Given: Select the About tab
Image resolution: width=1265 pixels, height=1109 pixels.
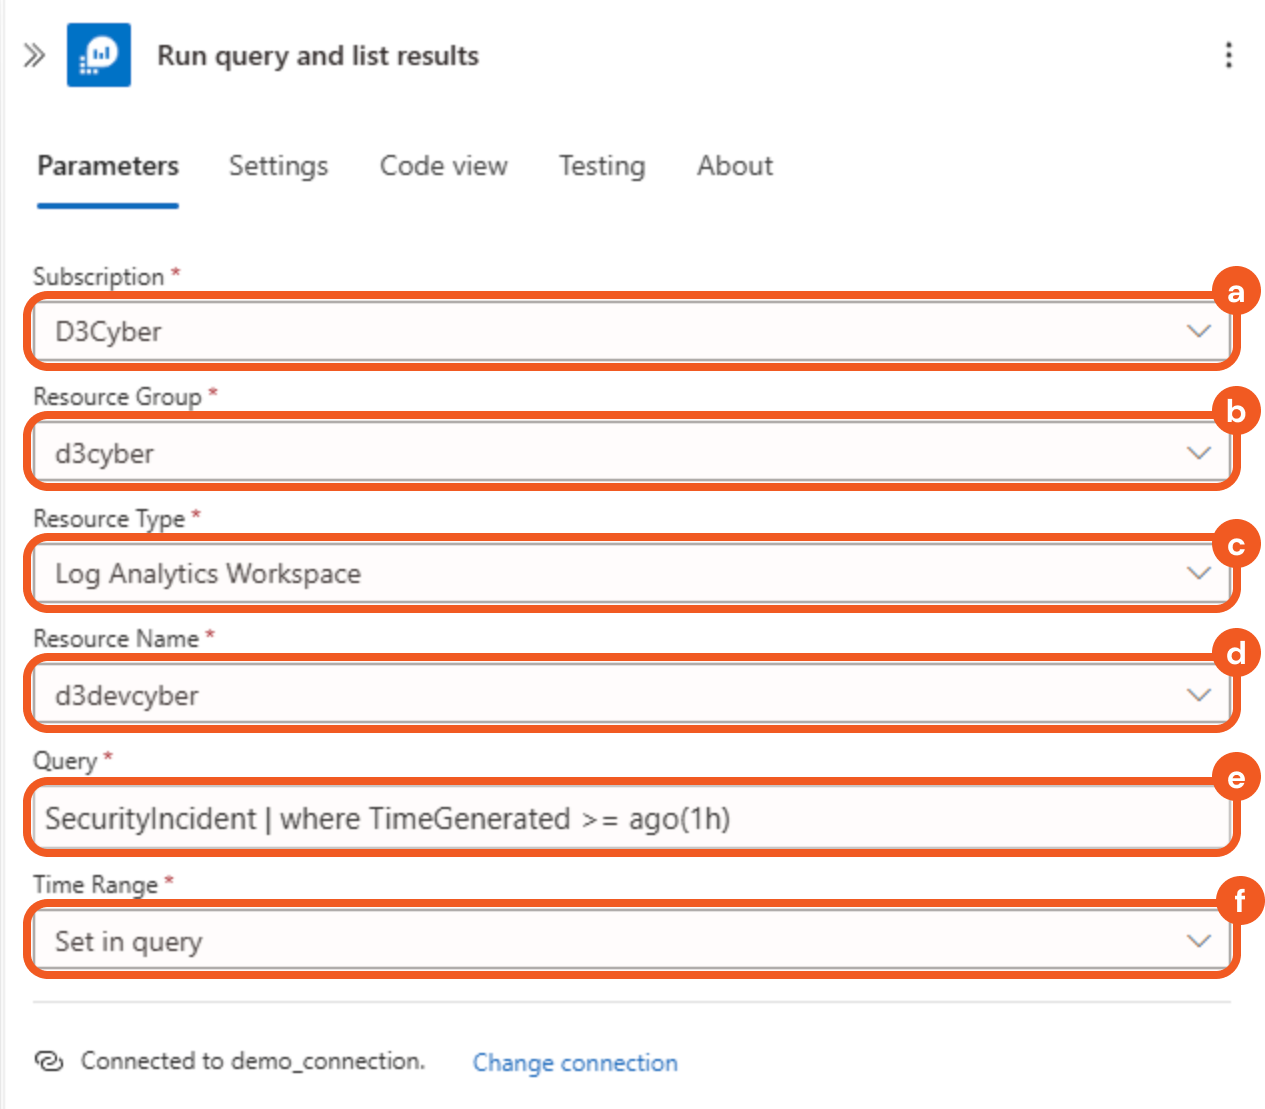Looking at the screenshot, I should point(735,166).
